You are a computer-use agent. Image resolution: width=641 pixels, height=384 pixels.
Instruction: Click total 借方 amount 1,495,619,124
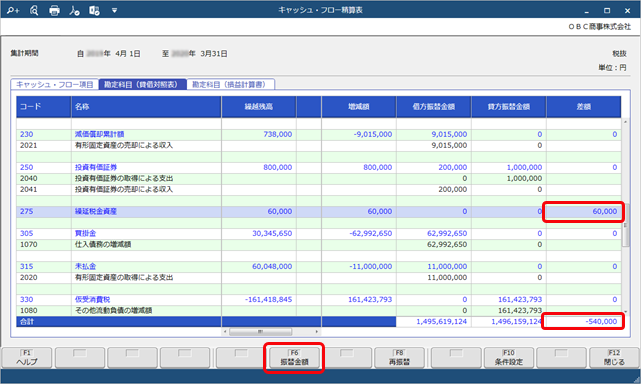click(x=434, y=321)
